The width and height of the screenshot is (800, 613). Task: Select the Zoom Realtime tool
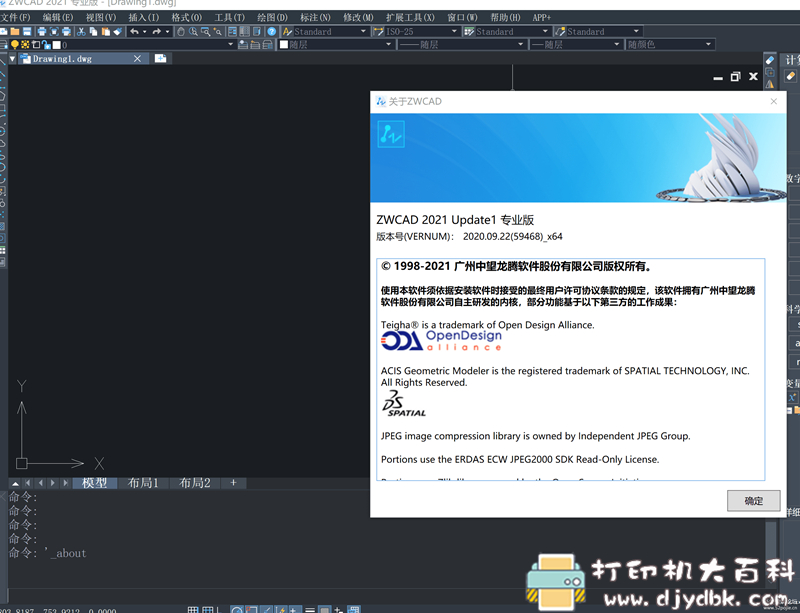(x=193, y=32)
